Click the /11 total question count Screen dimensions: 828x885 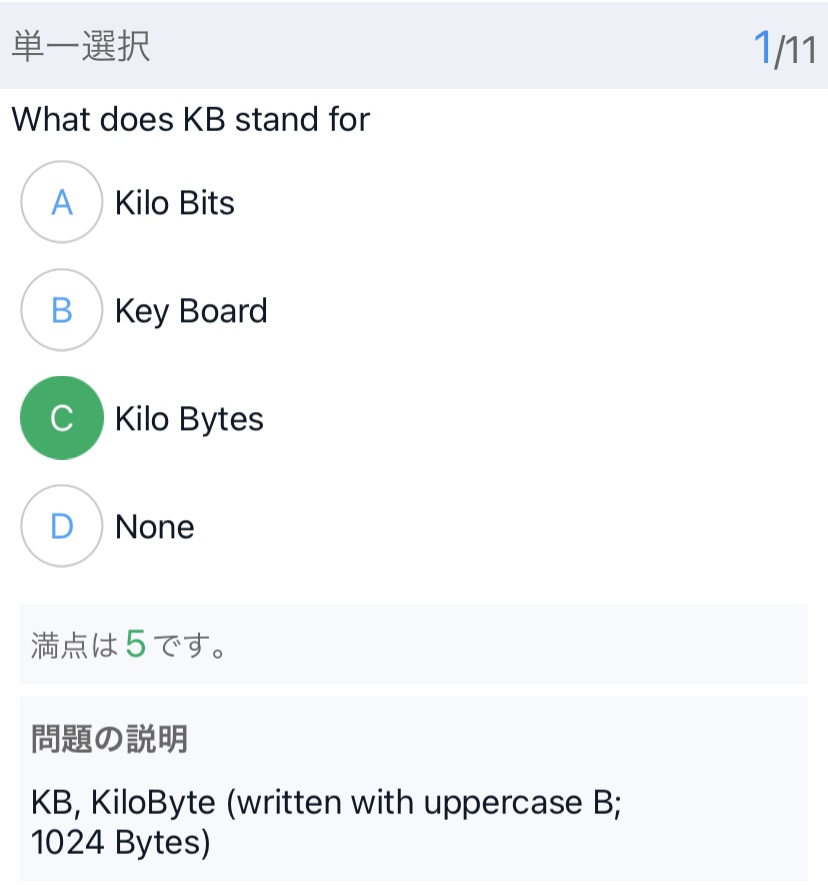(x=796, y=50)
